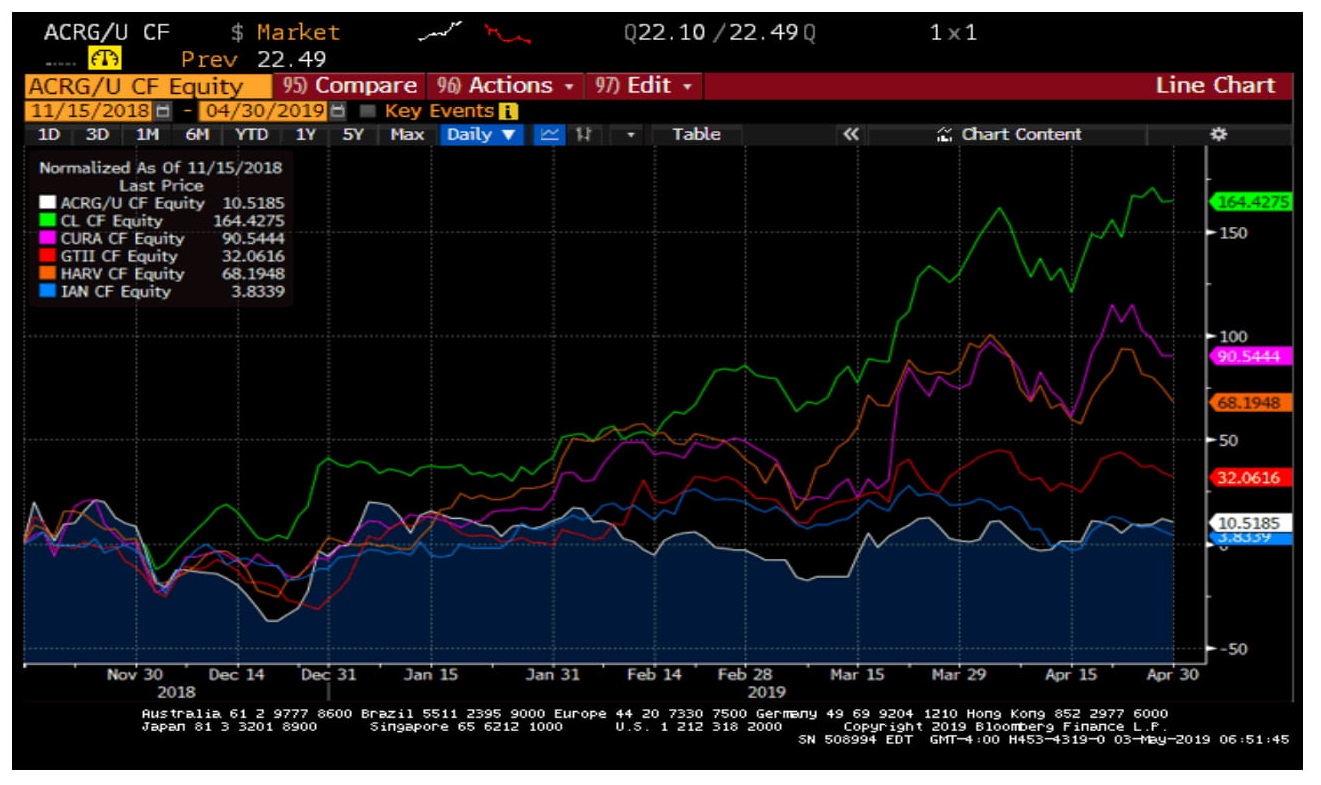Switch to Table view

click(696, 134)
